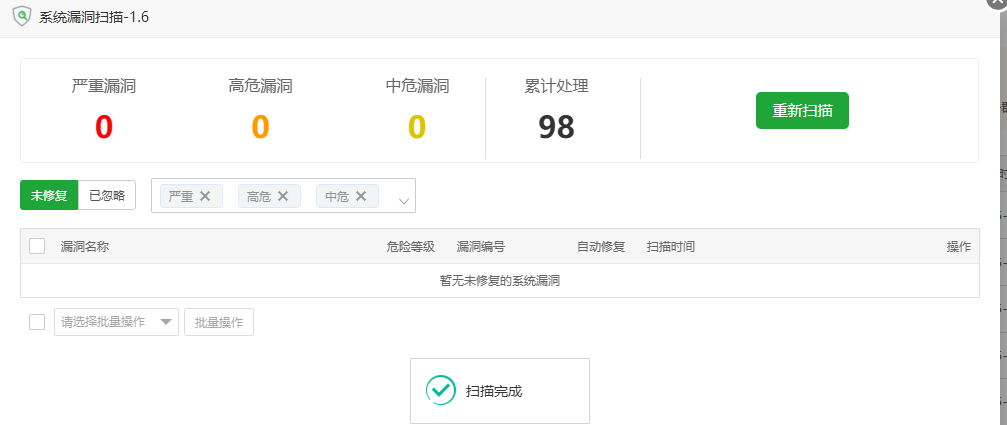
Task: Check the box beside 请选择批量操作
Action: pos(37,322)
